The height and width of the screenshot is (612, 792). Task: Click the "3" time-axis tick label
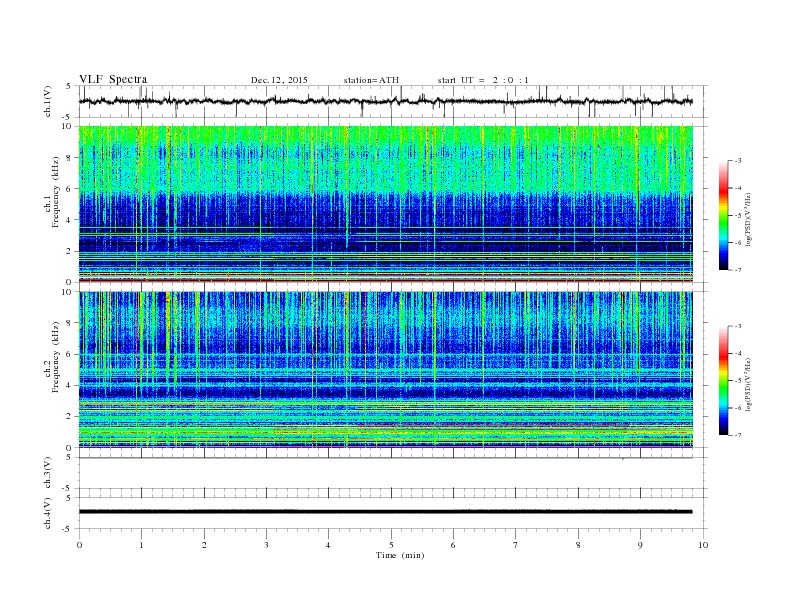pos(266,545)
